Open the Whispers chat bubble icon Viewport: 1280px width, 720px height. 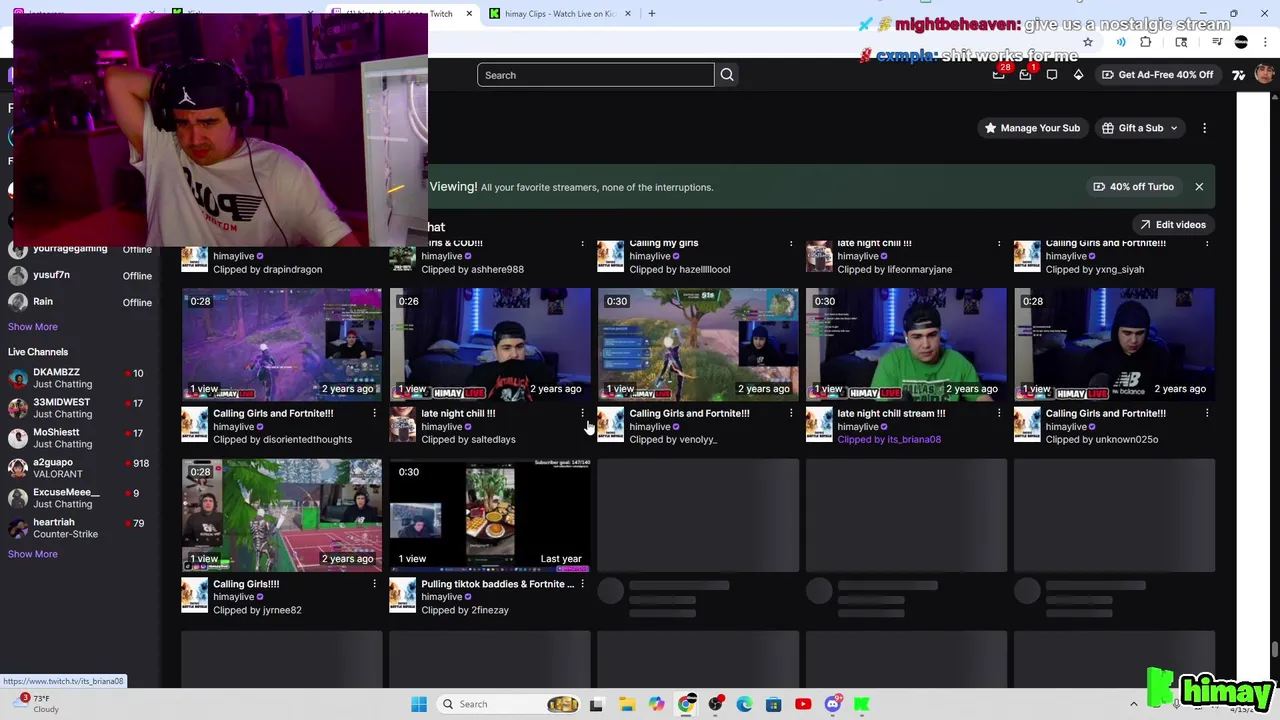(x=1052, y=75)
